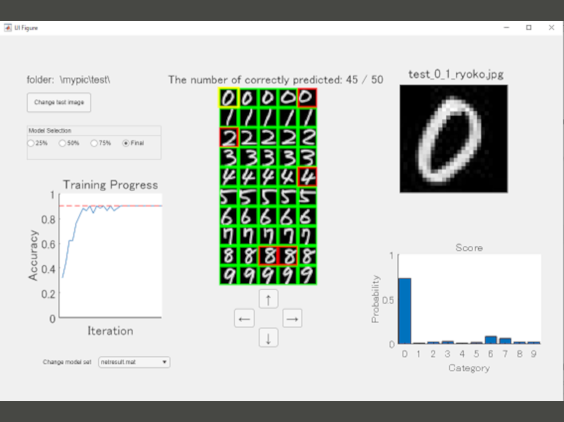
Task: Select the red-bordered misclassified zero thumbnail
Action: [307, 98]
